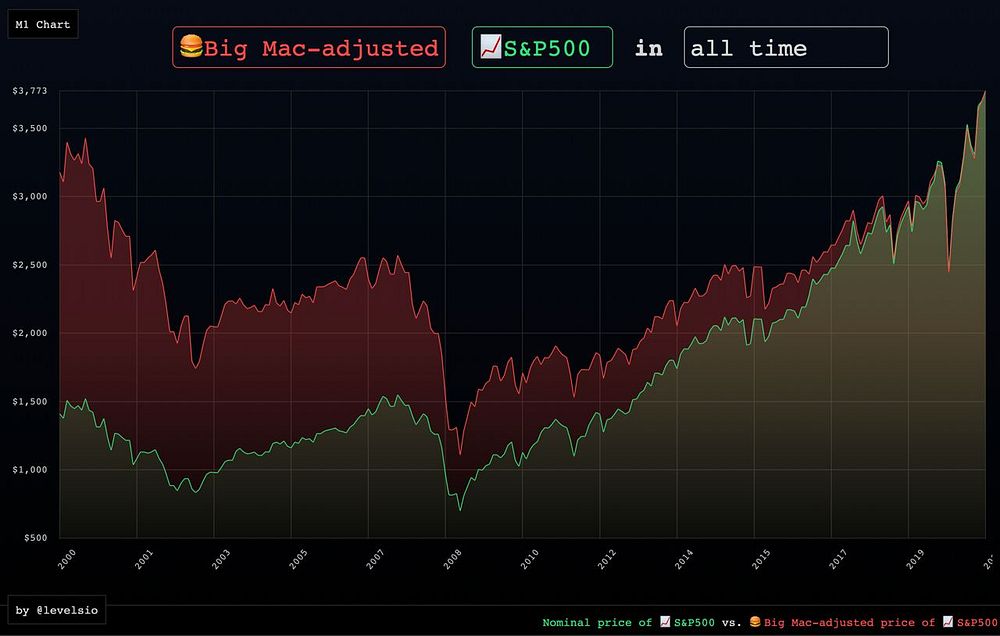Click the 2012 x-axis label
The image size is (1000, 636).
pyautogui.click(x=607, y=559)
